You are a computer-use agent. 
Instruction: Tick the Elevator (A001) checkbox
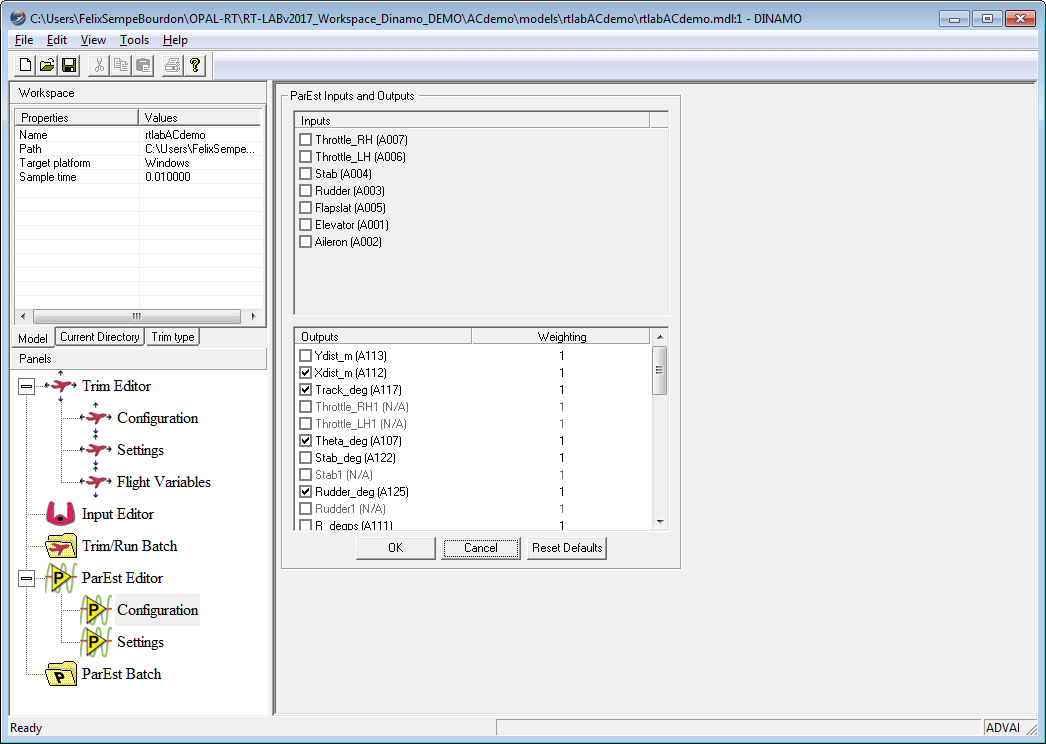306,225
